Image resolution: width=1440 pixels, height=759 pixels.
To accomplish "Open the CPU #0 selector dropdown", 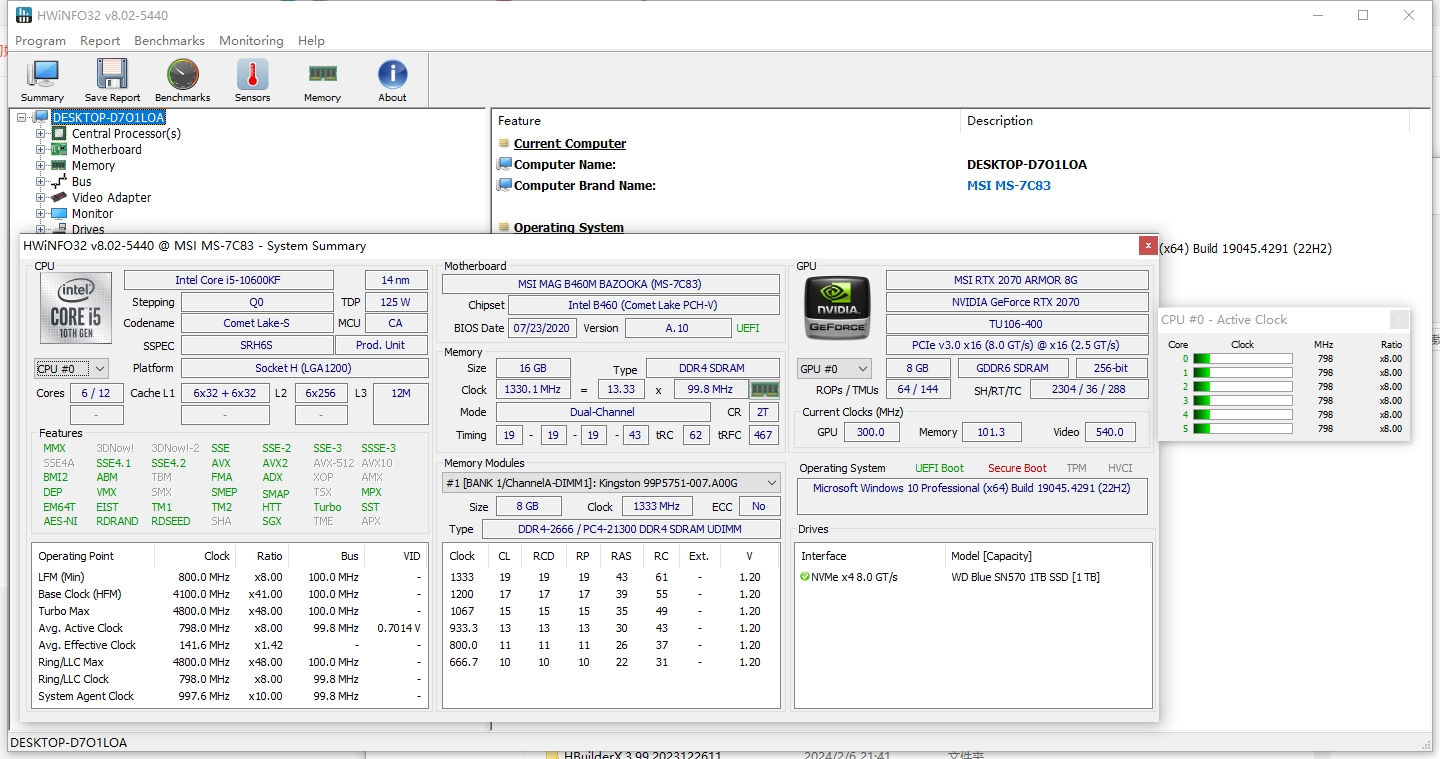I will pos(71,369).
